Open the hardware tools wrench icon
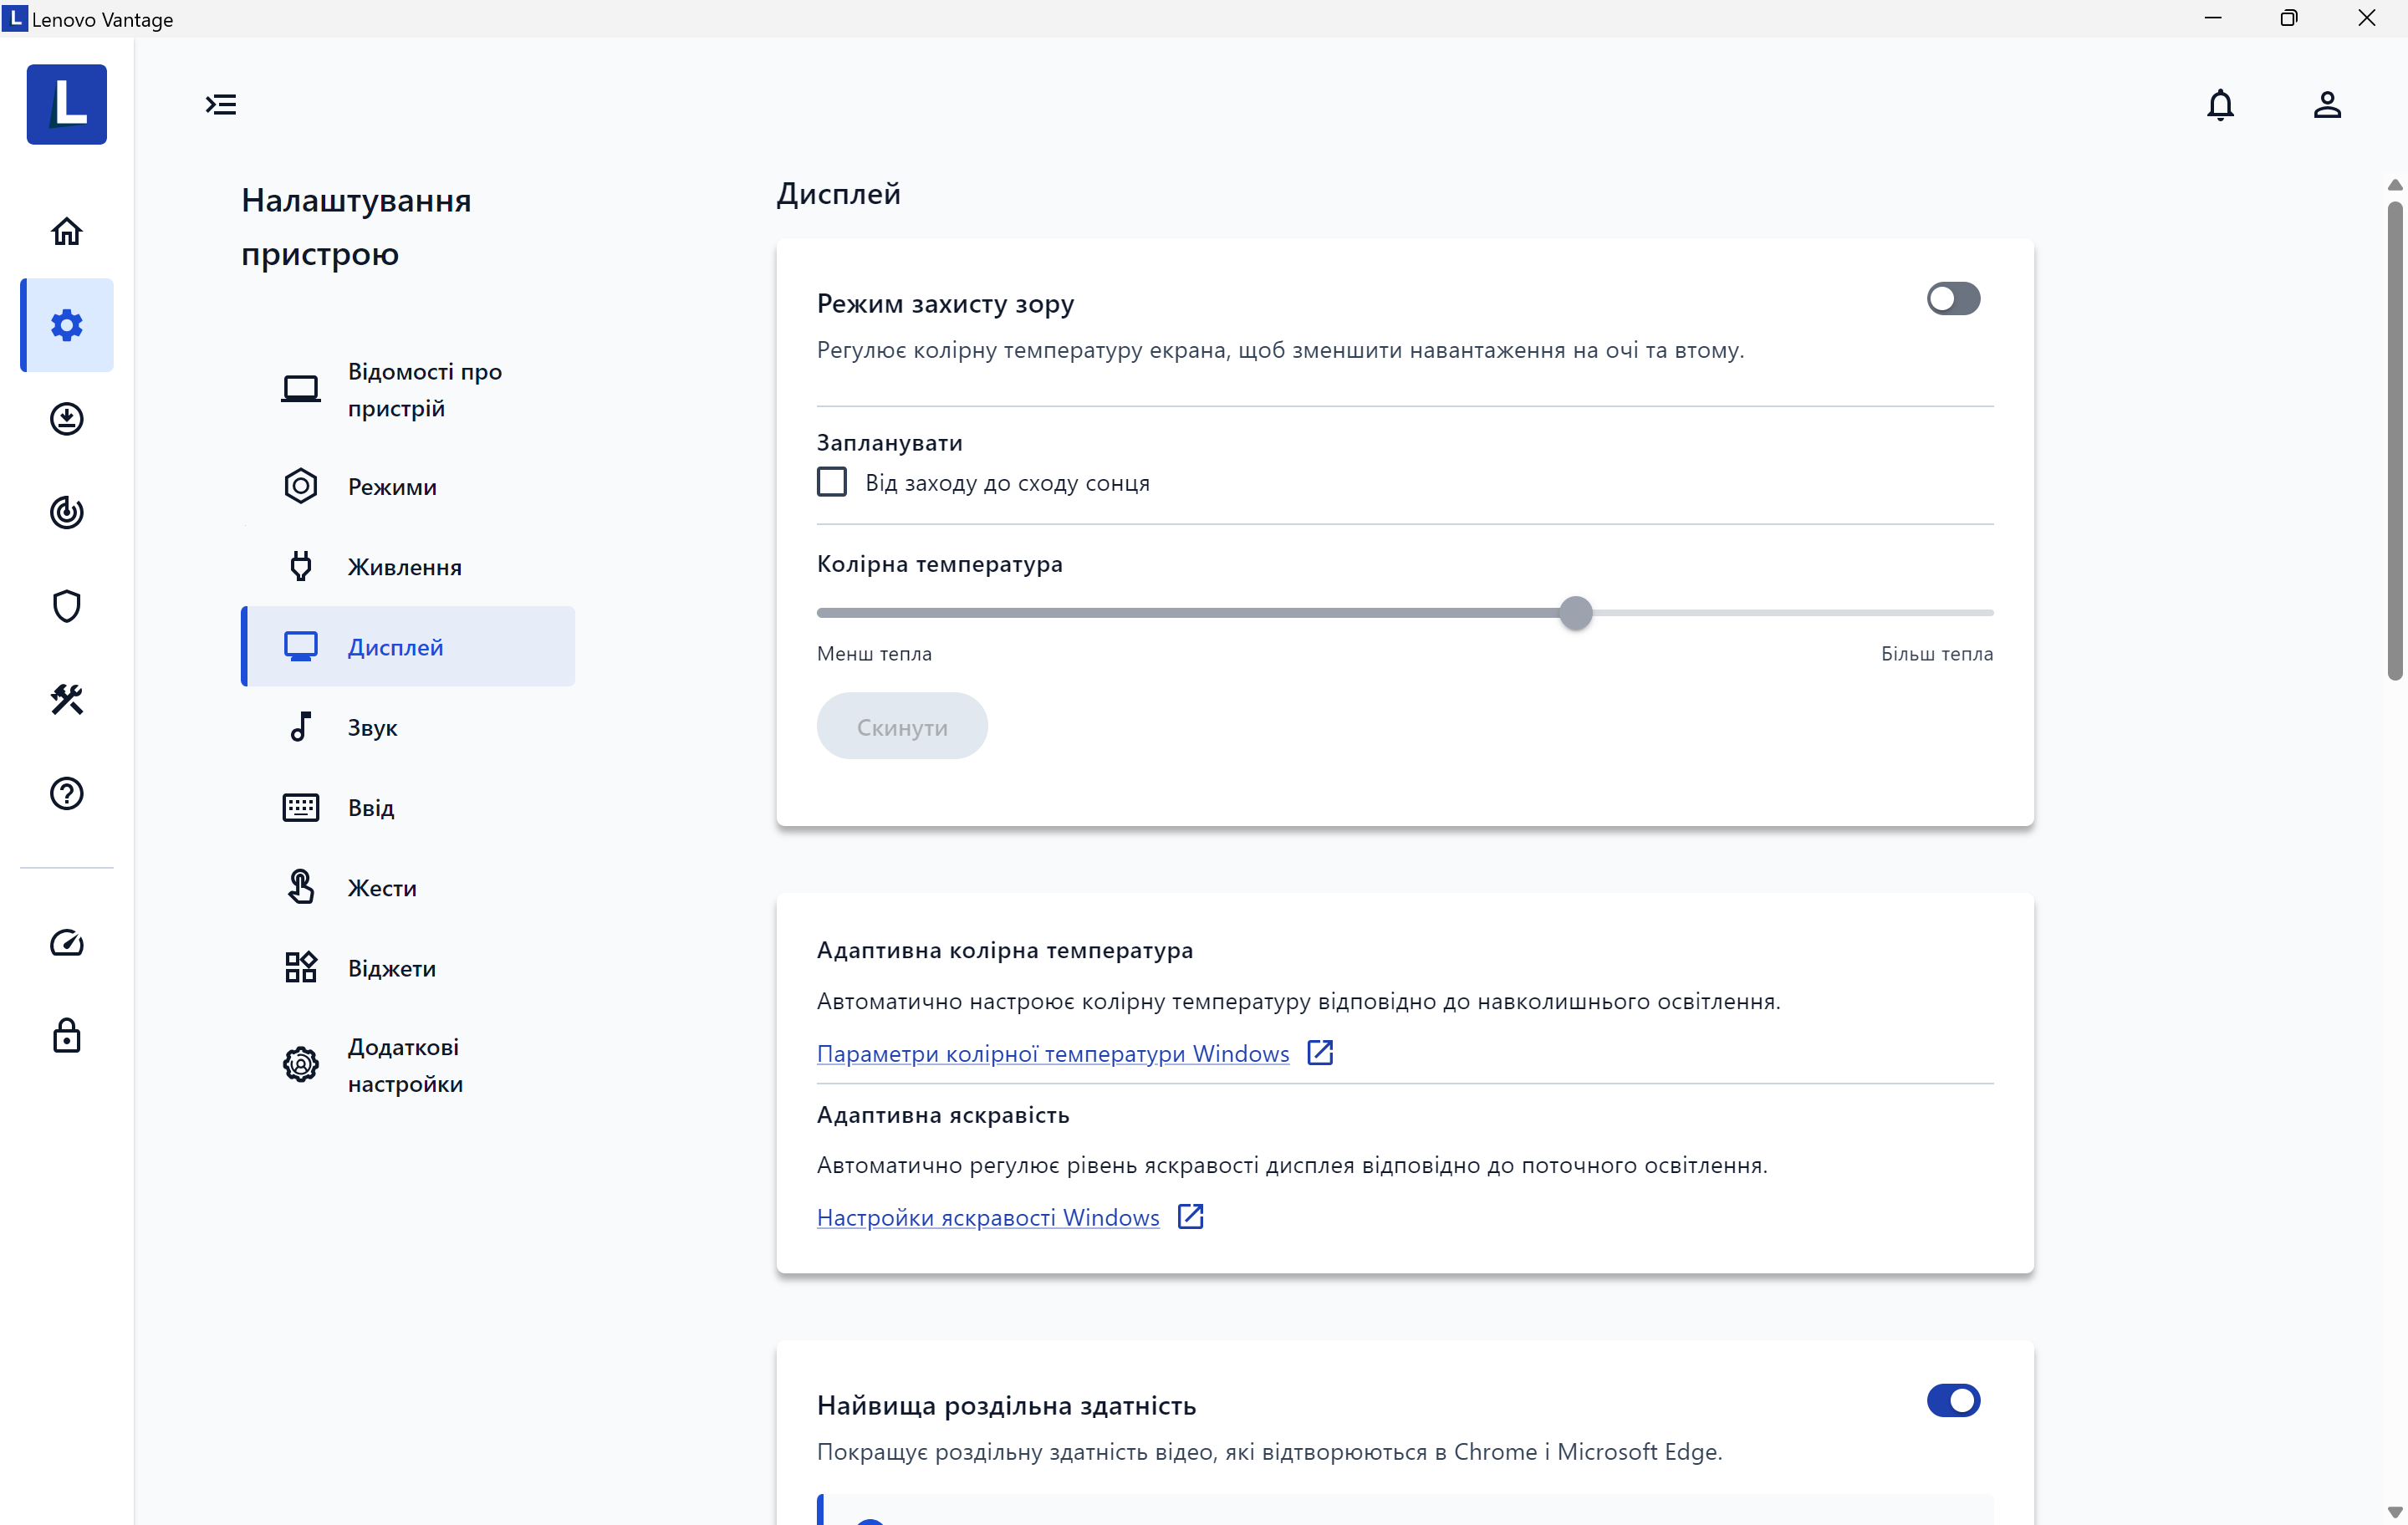 66,699
